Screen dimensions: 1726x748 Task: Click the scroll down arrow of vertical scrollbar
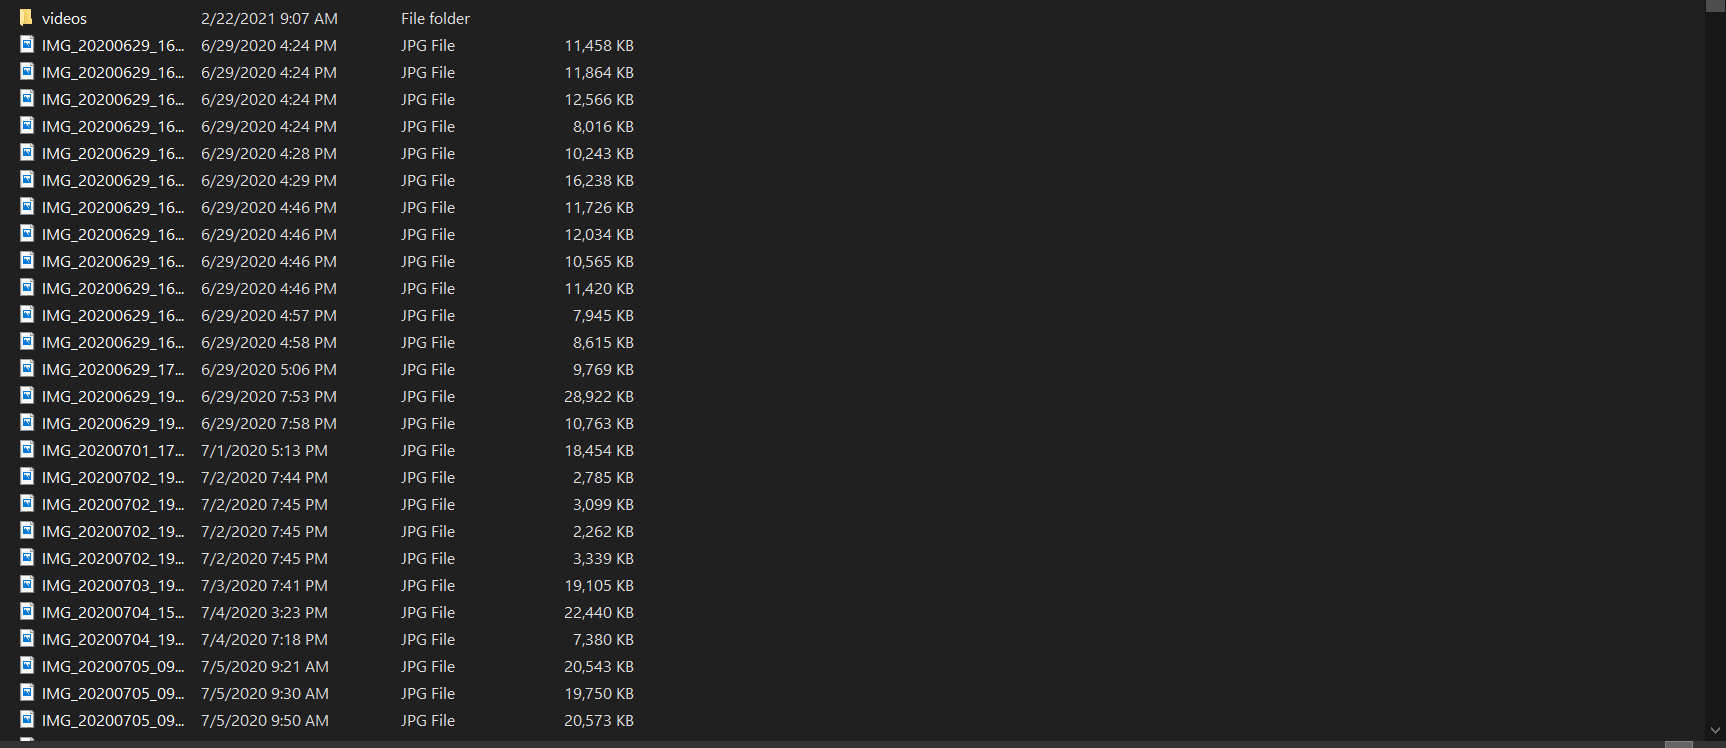click(1715, 732)
